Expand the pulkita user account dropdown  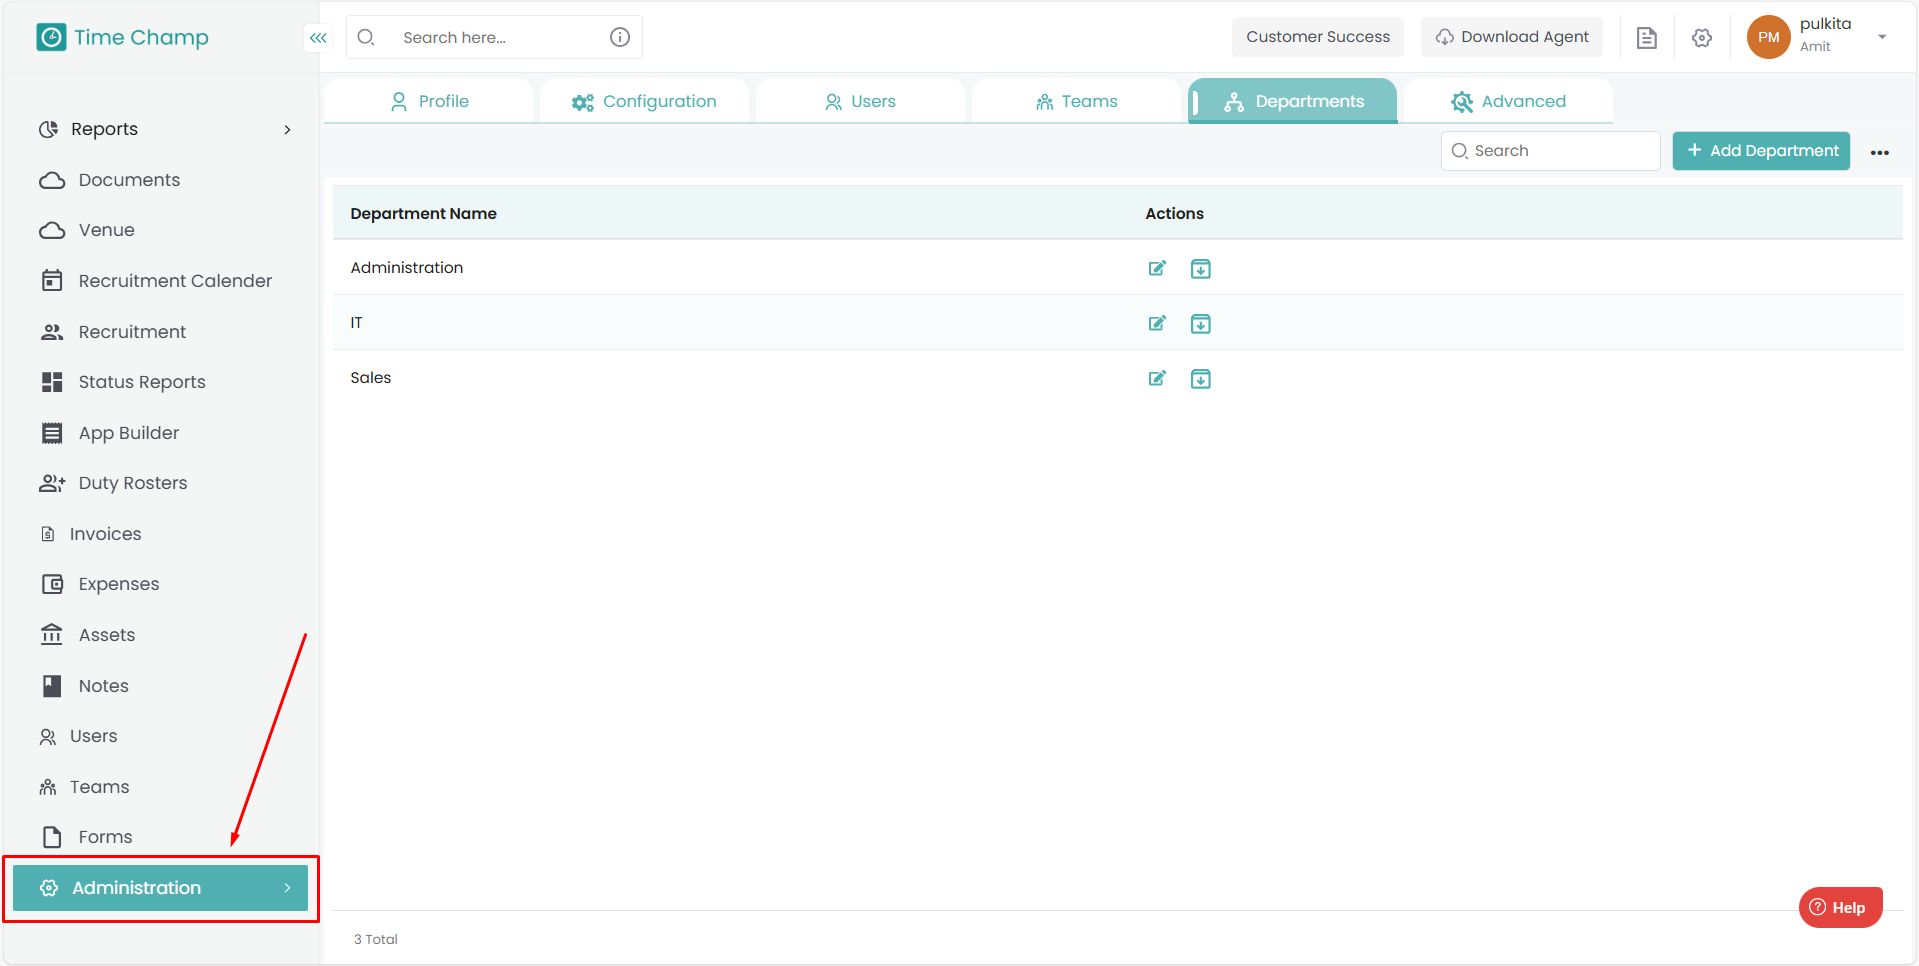tap(1881, 37)
